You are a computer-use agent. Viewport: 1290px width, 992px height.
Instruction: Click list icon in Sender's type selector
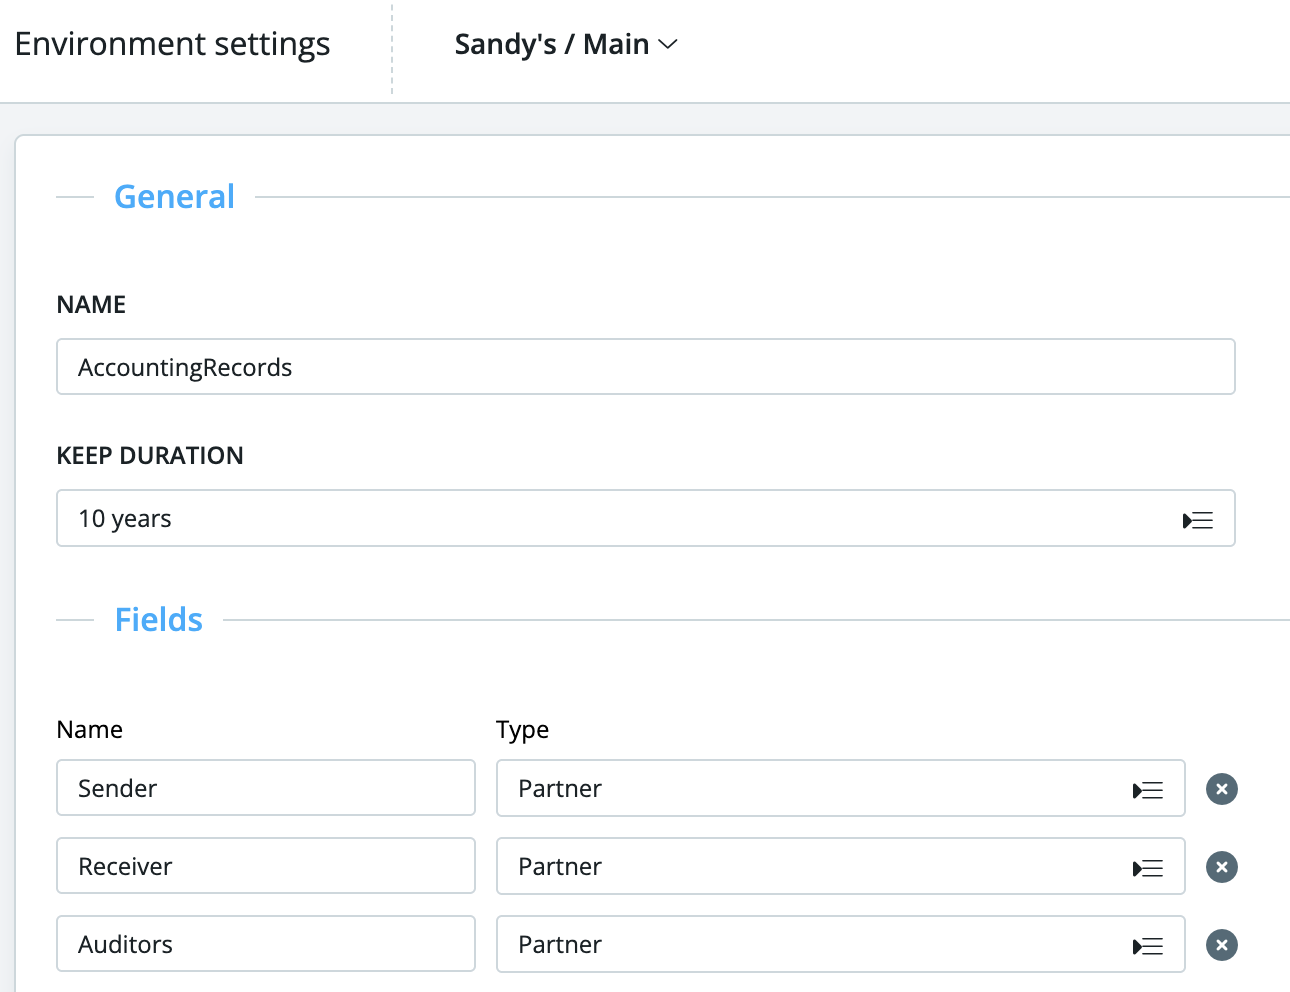[x=1147, y=790]
